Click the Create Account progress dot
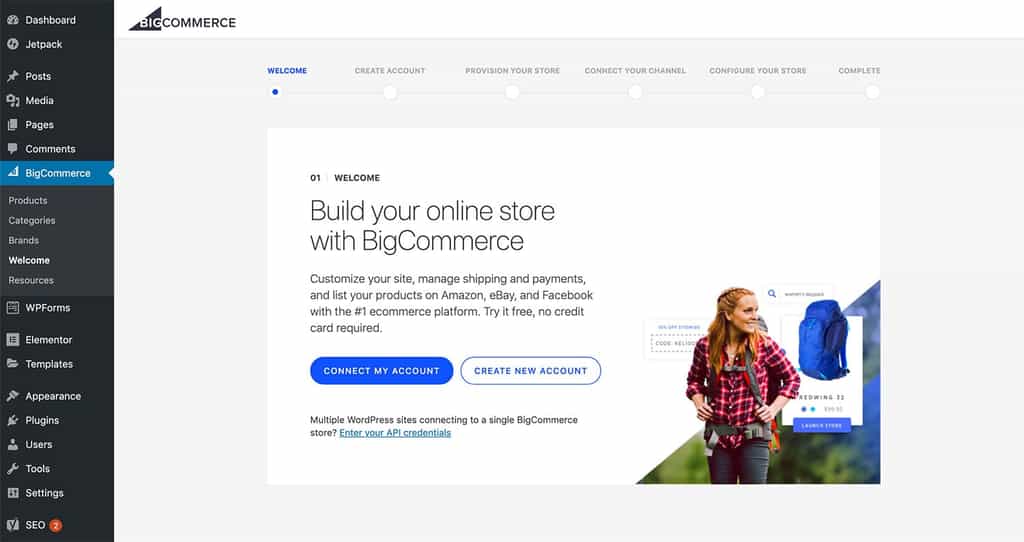Viewport: 1024px width, 542px height. [390, 92]
